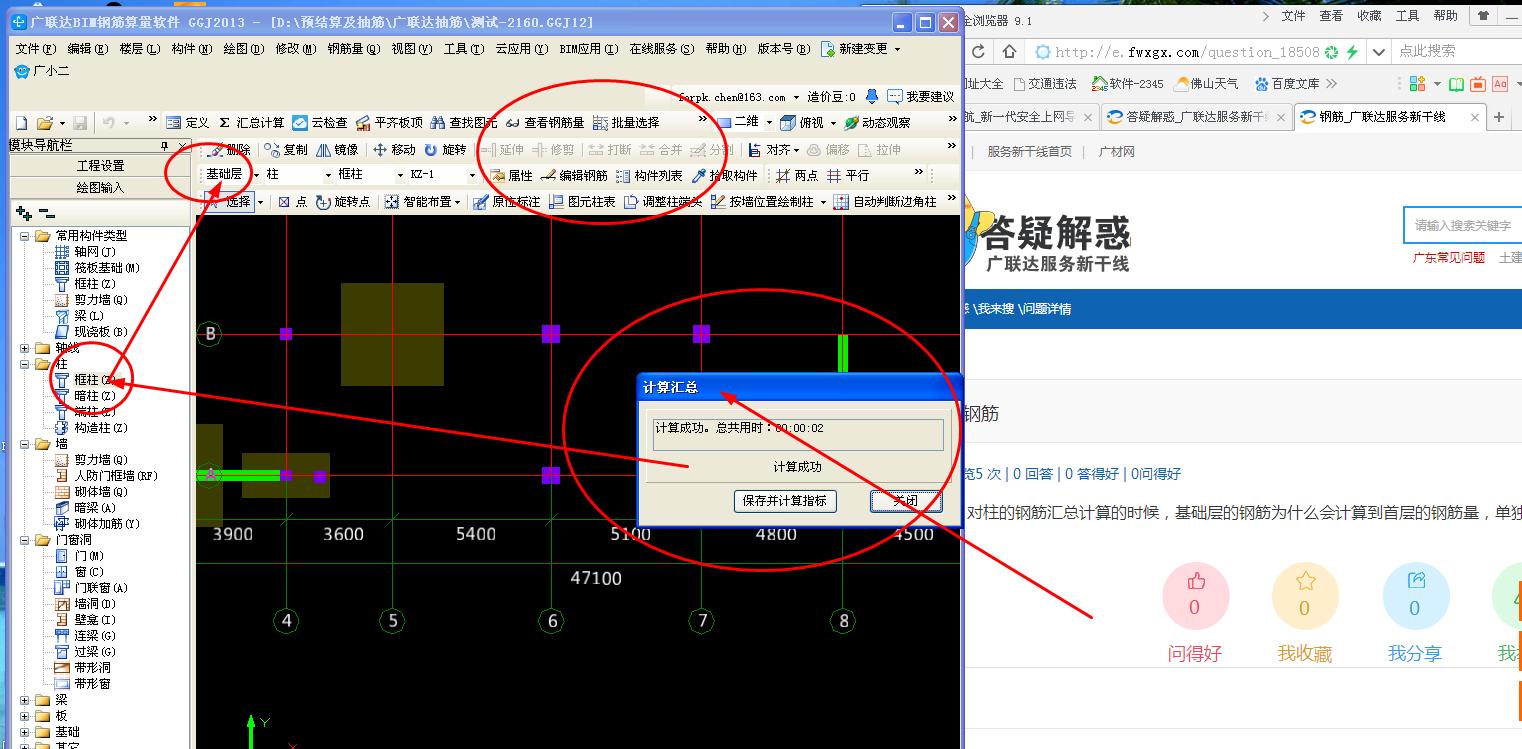
Task: Select the 旋转 rotate tool
Action: (445, 149)
